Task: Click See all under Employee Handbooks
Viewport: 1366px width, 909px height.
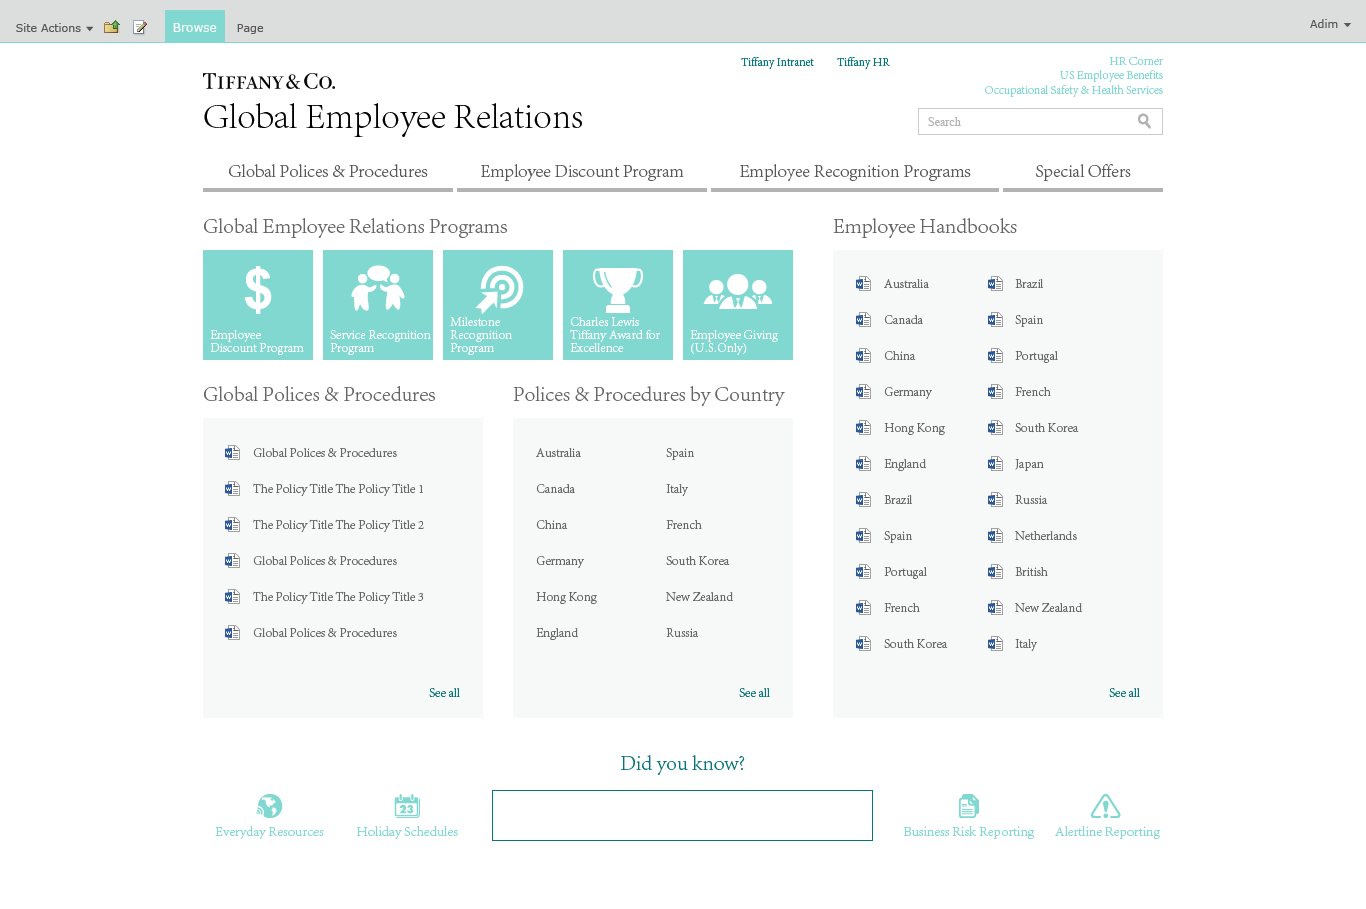Action: pyautogui.click(x=1124, y=693)
